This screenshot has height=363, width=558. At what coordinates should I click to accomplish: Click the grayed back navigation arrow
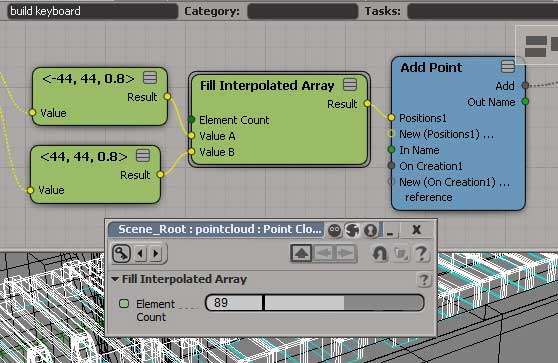[323, 253]
